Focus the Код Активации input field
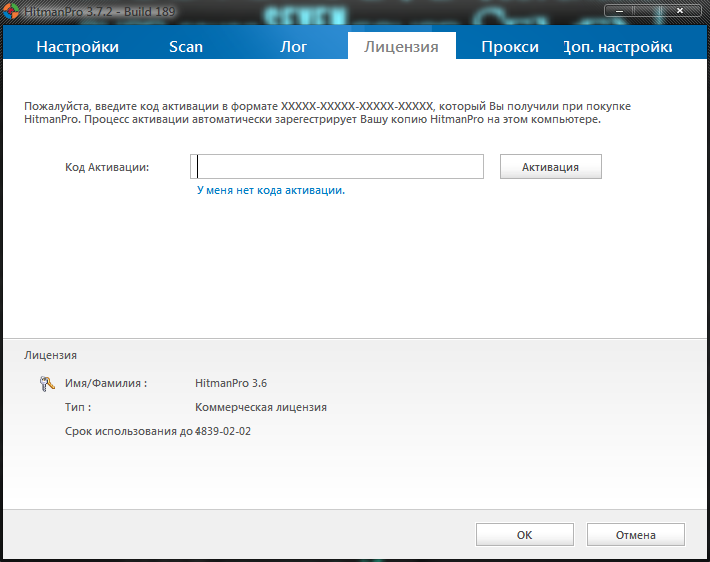The width and height of the screenshot is (710, 562). click(x=337, y=167)
